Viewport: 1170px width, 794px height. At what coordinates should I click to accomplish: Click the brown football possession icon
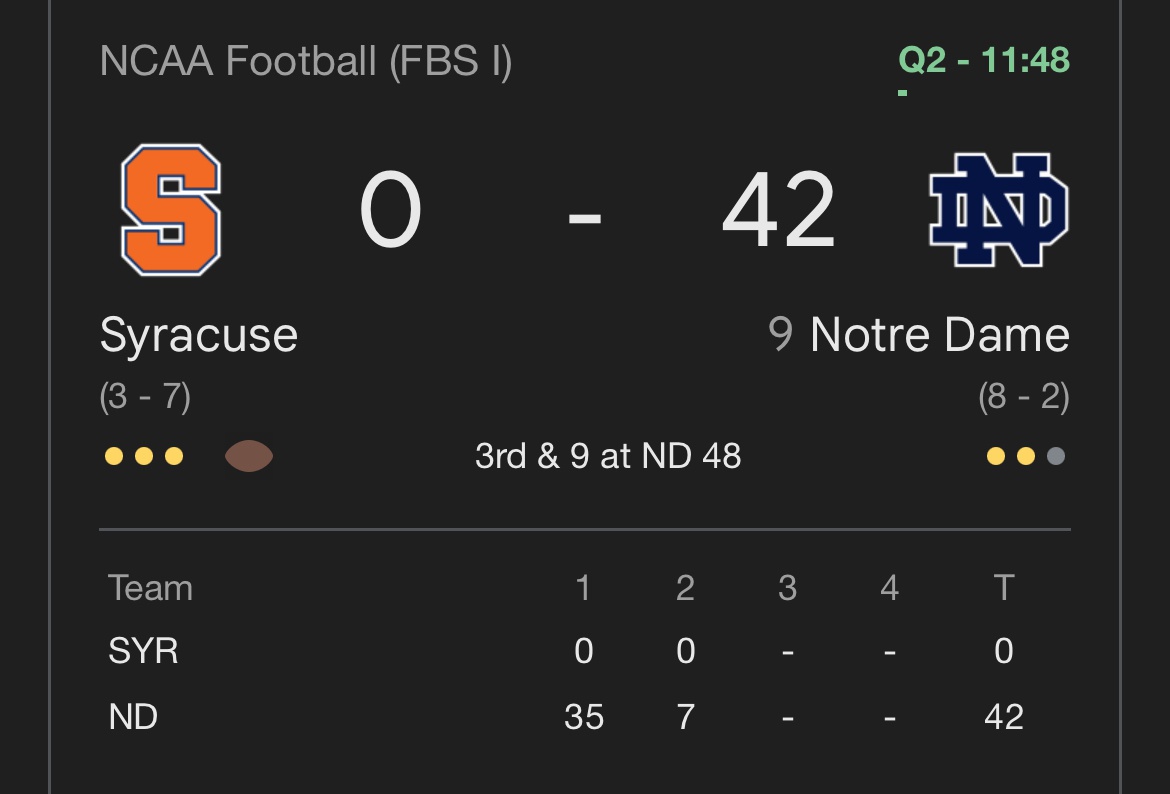click(x=249, y=456)
